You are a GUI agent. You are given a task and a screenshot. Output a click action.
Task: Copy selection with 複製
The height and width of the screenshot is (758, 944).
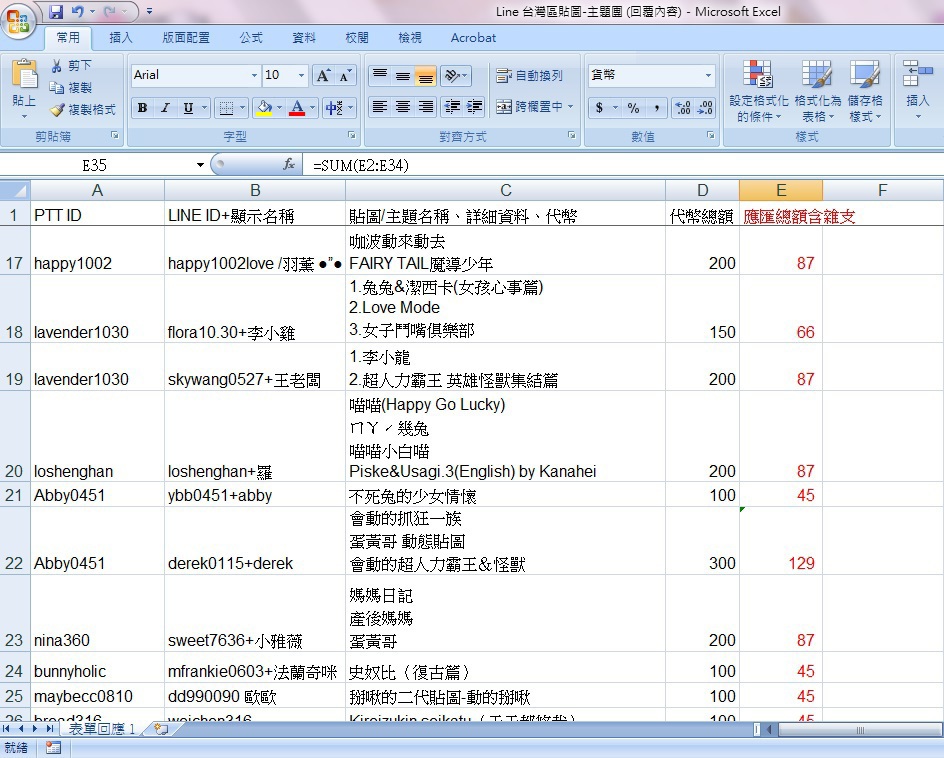click(x=72, y=88)
